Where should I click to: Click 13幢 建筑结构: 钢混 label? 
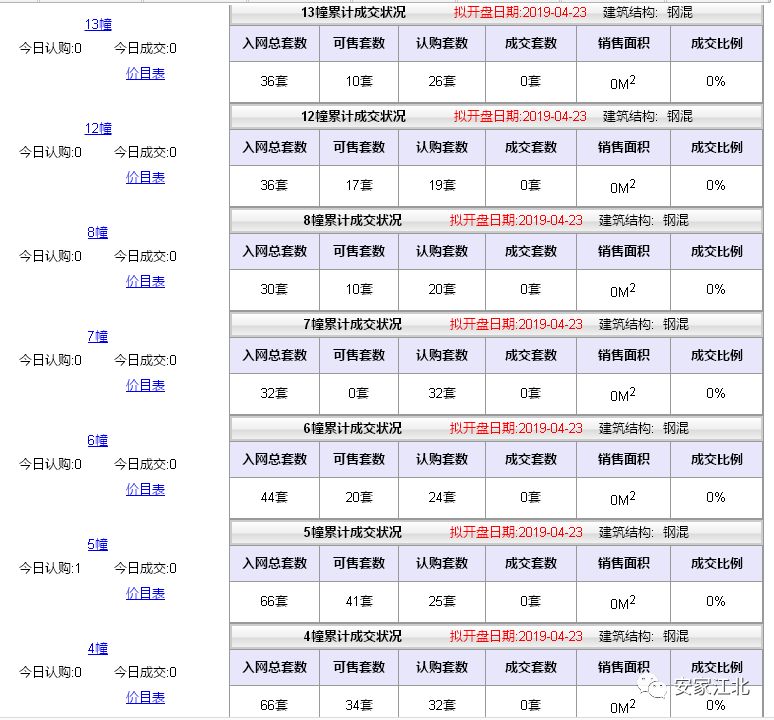click(648, 12)
